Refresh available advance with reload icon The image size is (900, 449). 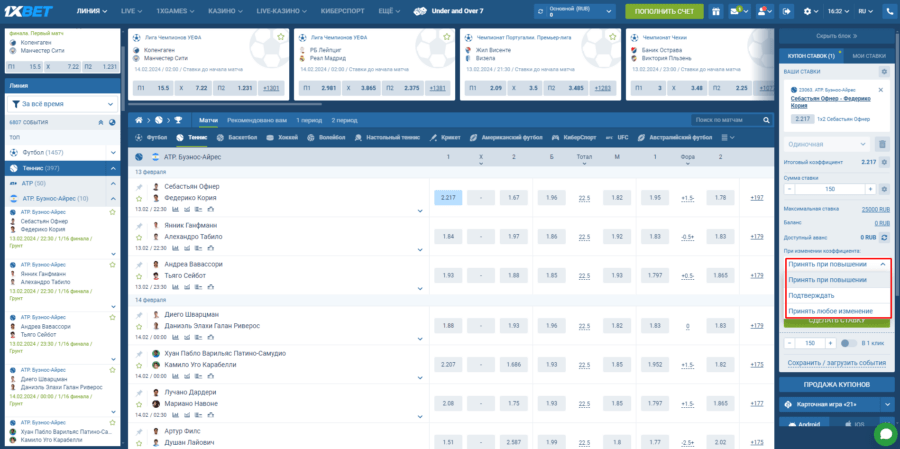[x=883, y=237]
